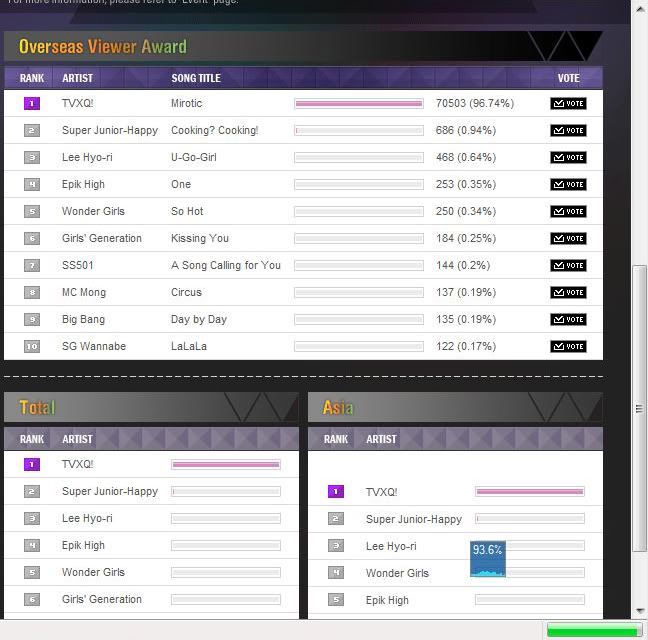Vote for SG Wannabe LaLaLa
Viewport: 648px width, 640px height.
pyautogui.click(x=568, y=346)
